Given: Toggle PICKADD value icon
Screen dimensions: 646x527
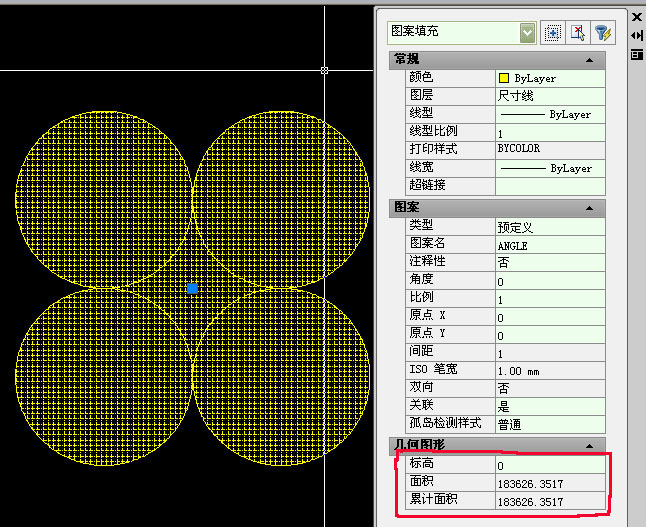Looking at the screenshot, I should [x=552, y=33].
